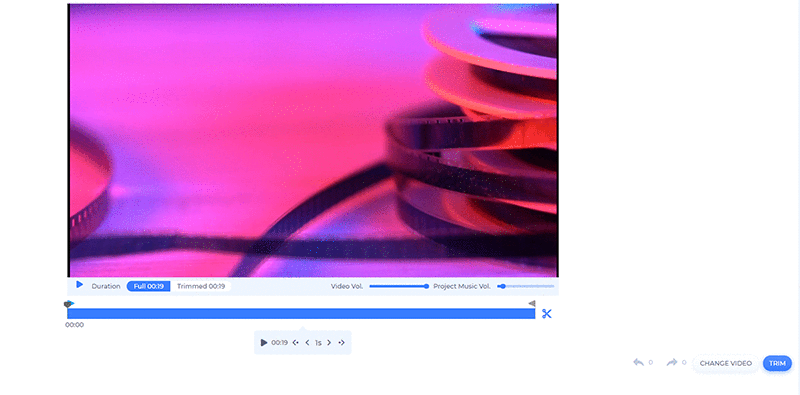Click the undo arrow icon
800x395 pixels.
638,362
